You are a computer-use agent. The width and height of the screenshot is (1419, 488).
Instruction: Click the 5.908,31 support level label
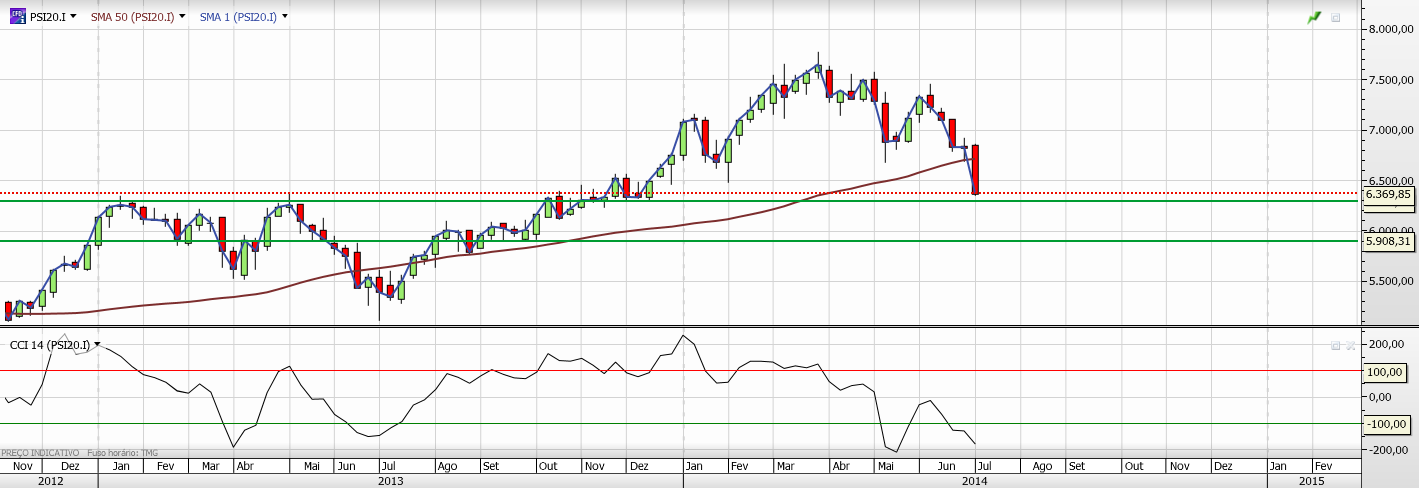1389,241
